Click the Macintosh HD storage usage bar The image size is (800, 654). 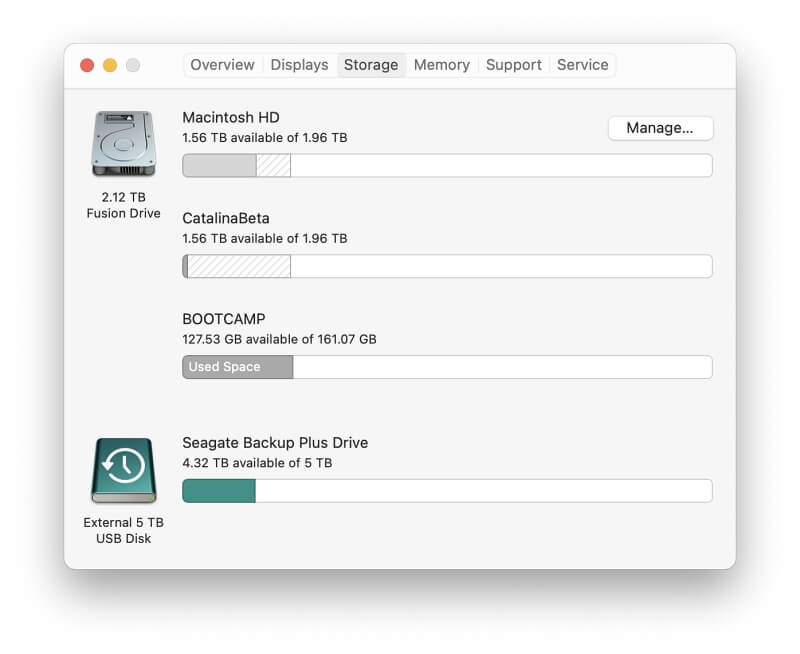(447, 165)
